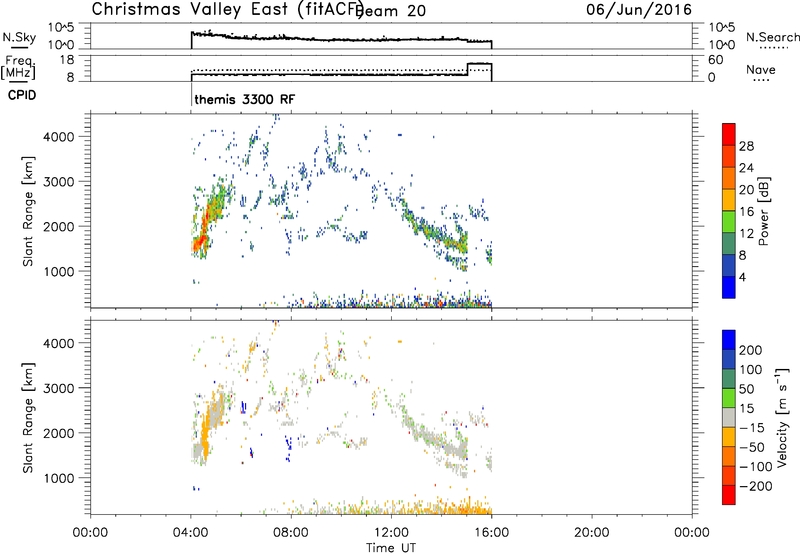Click the '28' power colorbar tick label

[x=746, y=146]
